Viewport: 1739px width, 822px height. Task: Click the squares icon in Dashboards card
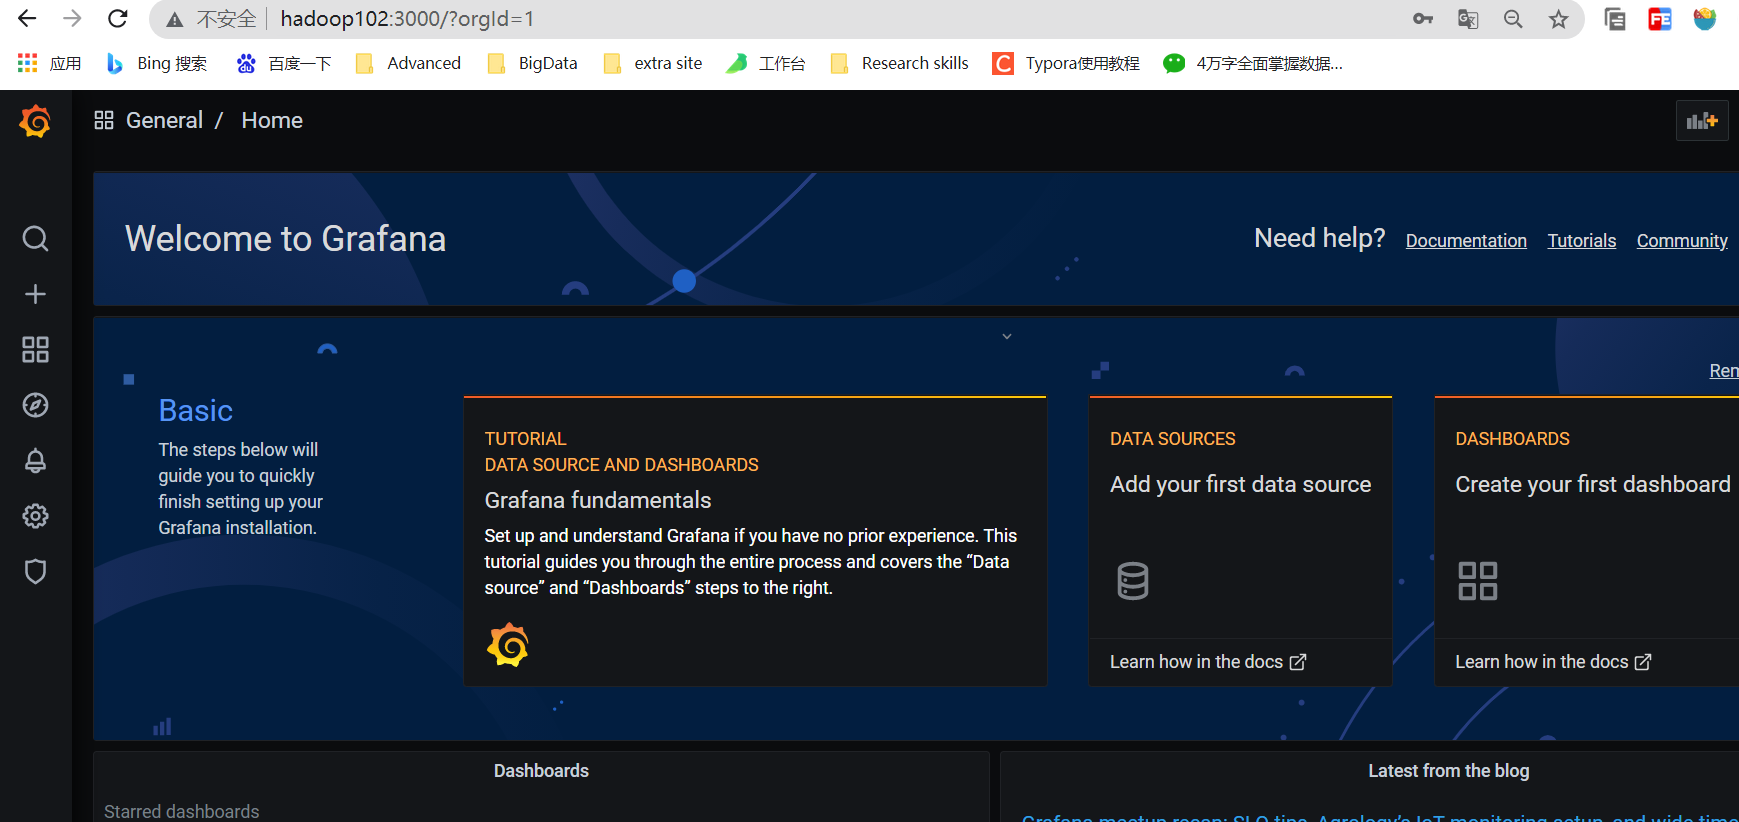pyautogui.click(x=1478, y=581)
